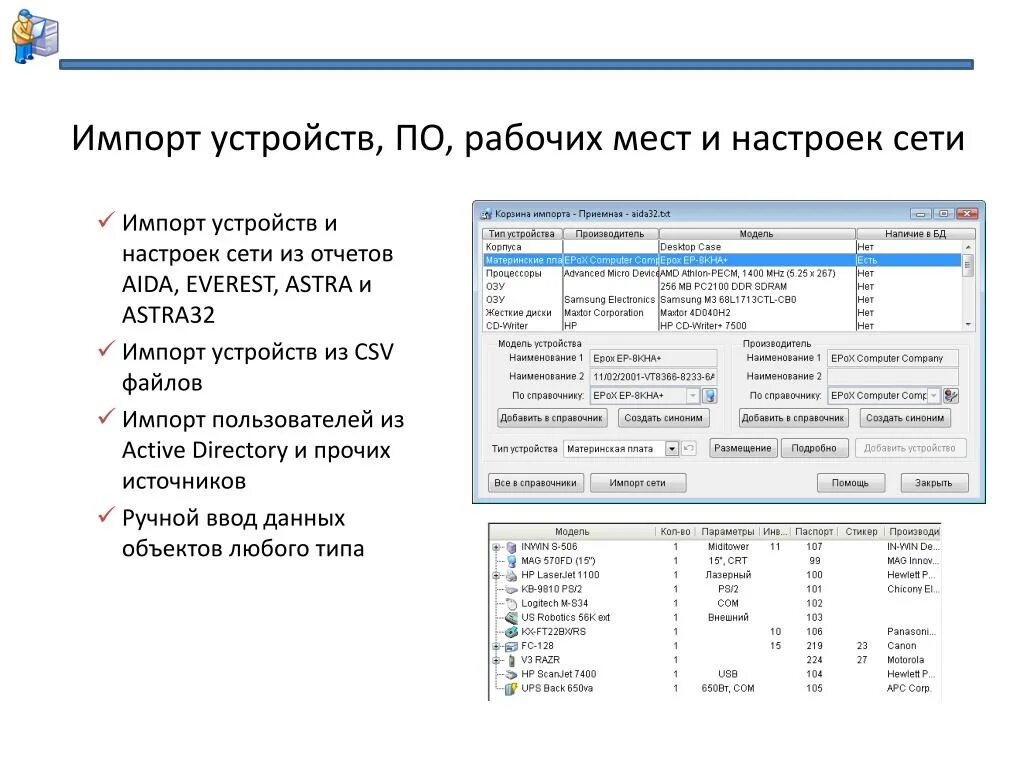Select the Samsung M3 68L1713CTL-CB0 row
The height and width of the screenshot is (768, 1024).
(722, 299)
